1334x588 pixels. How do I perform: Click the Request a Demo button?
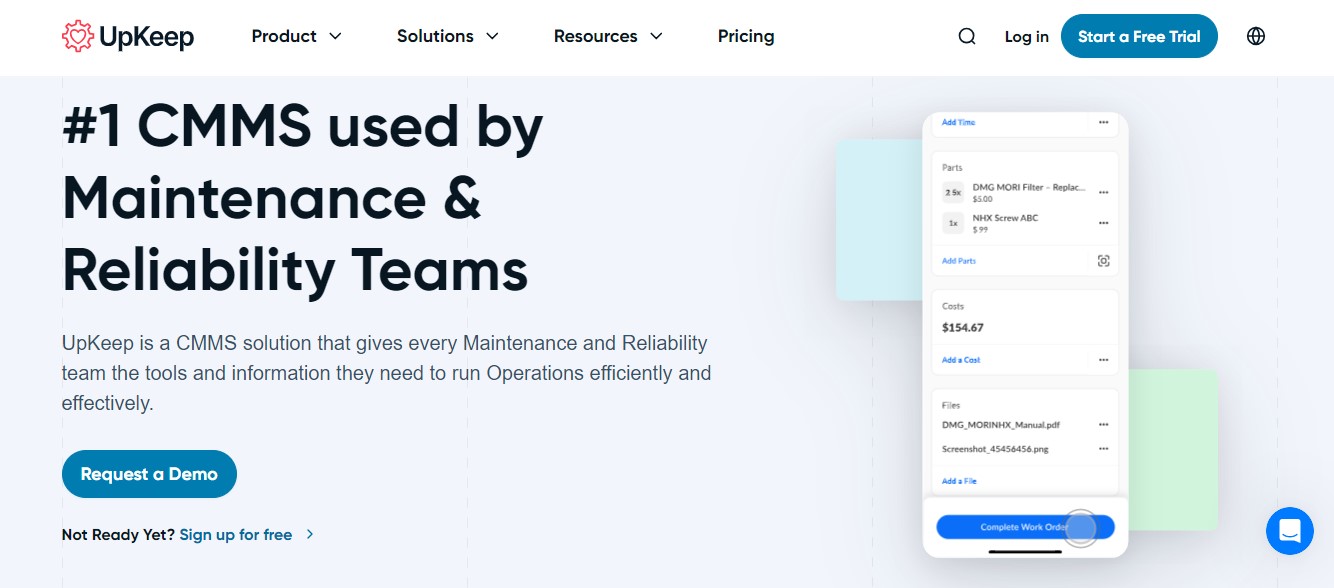149,473
